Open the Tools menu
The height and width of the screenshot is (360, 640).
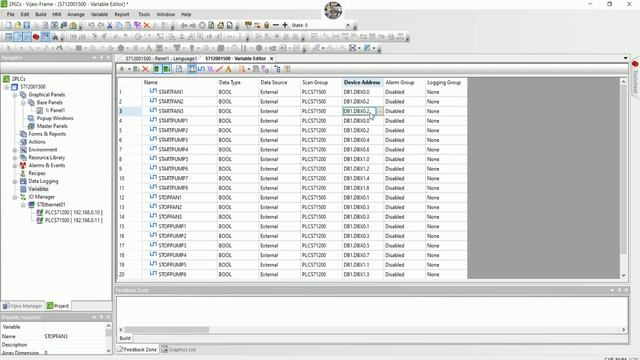coord(144,14)
